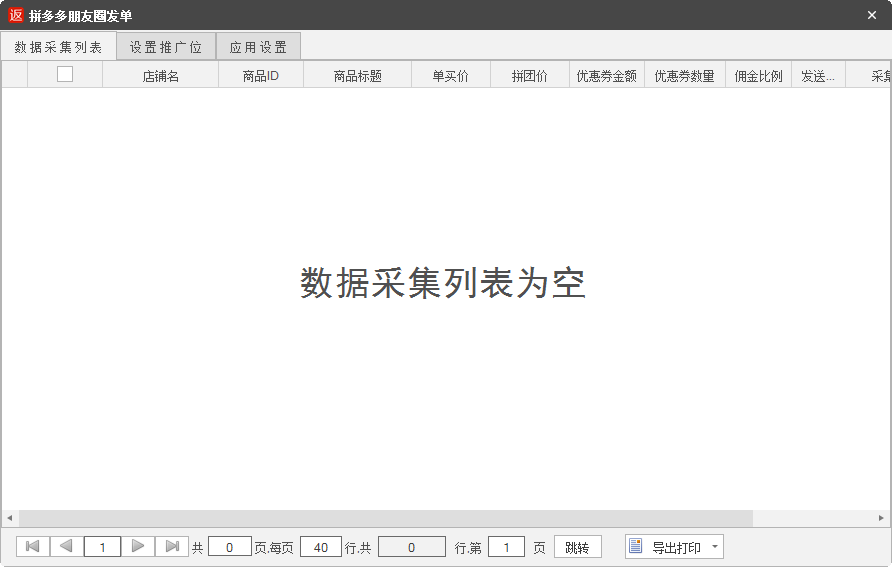This screenshot has width=892, height=567.
Task: Toggle the select-all checkbox in table header
Action: [x=65, y=75]
